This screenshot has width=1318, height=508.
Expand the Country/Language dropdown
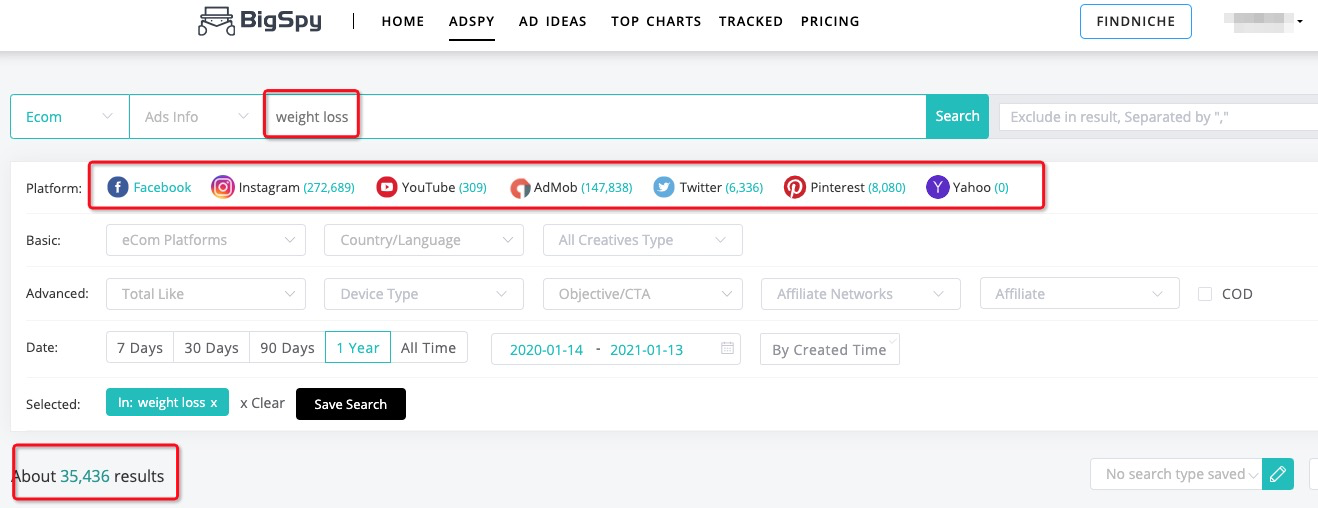click(424, 240)
